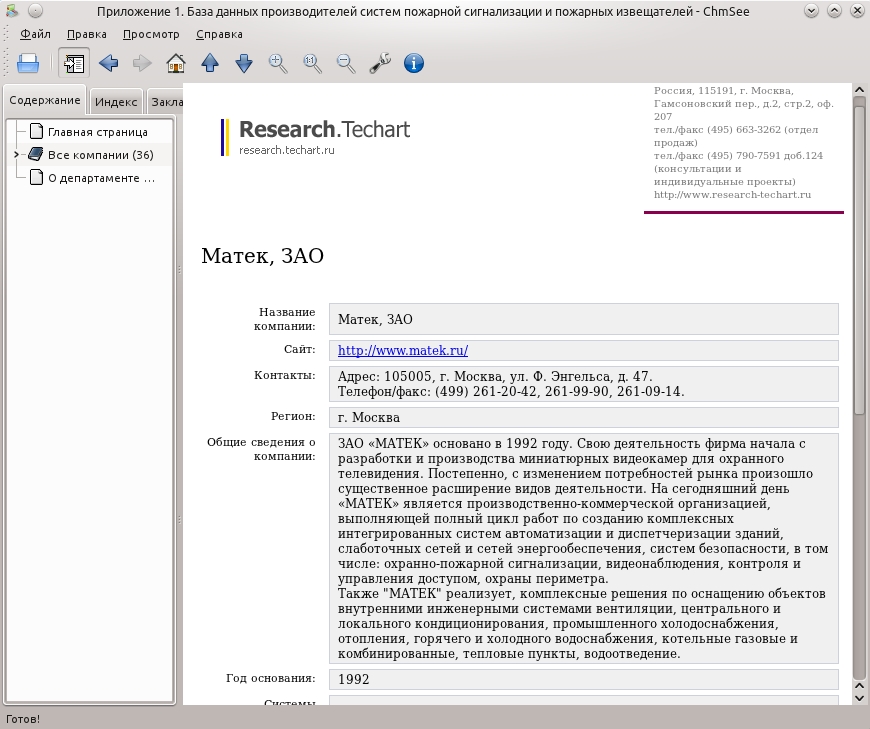This screenshot has height=729, width=870.
Task: Click the http://www.research-techart.ru header text
Action: tap(732, 195)
